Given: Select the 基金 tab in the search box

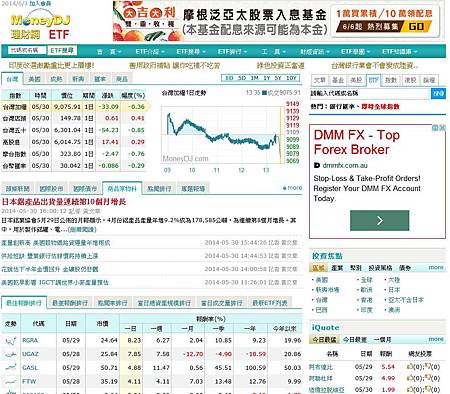Looking at the screenshot, I should [338, 80].
